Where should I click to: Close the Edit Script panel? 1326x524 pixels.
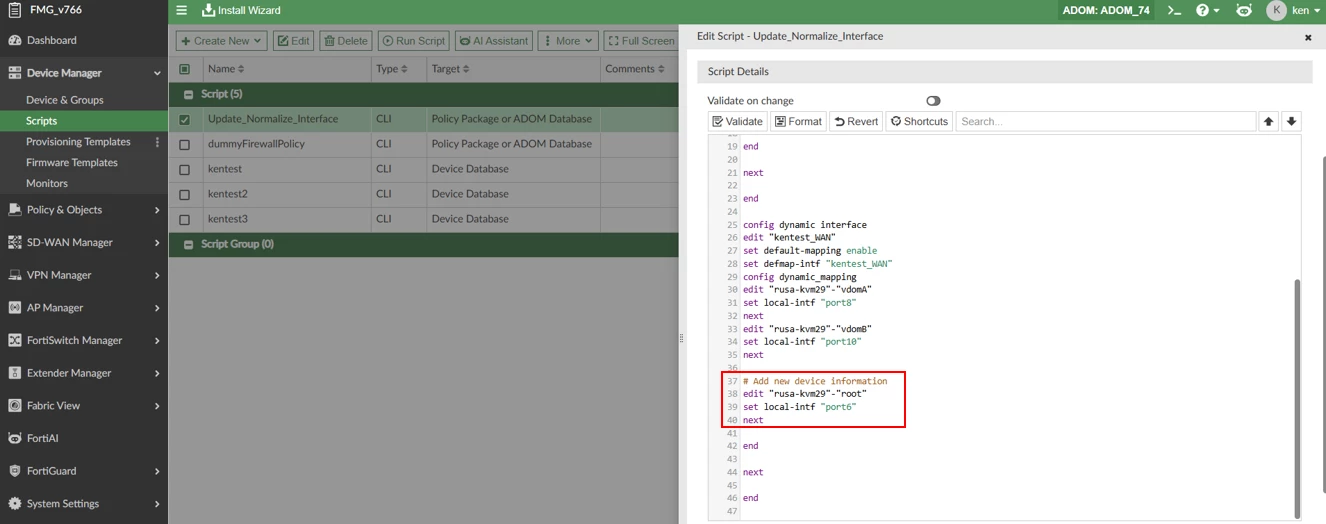(1308, 37)
